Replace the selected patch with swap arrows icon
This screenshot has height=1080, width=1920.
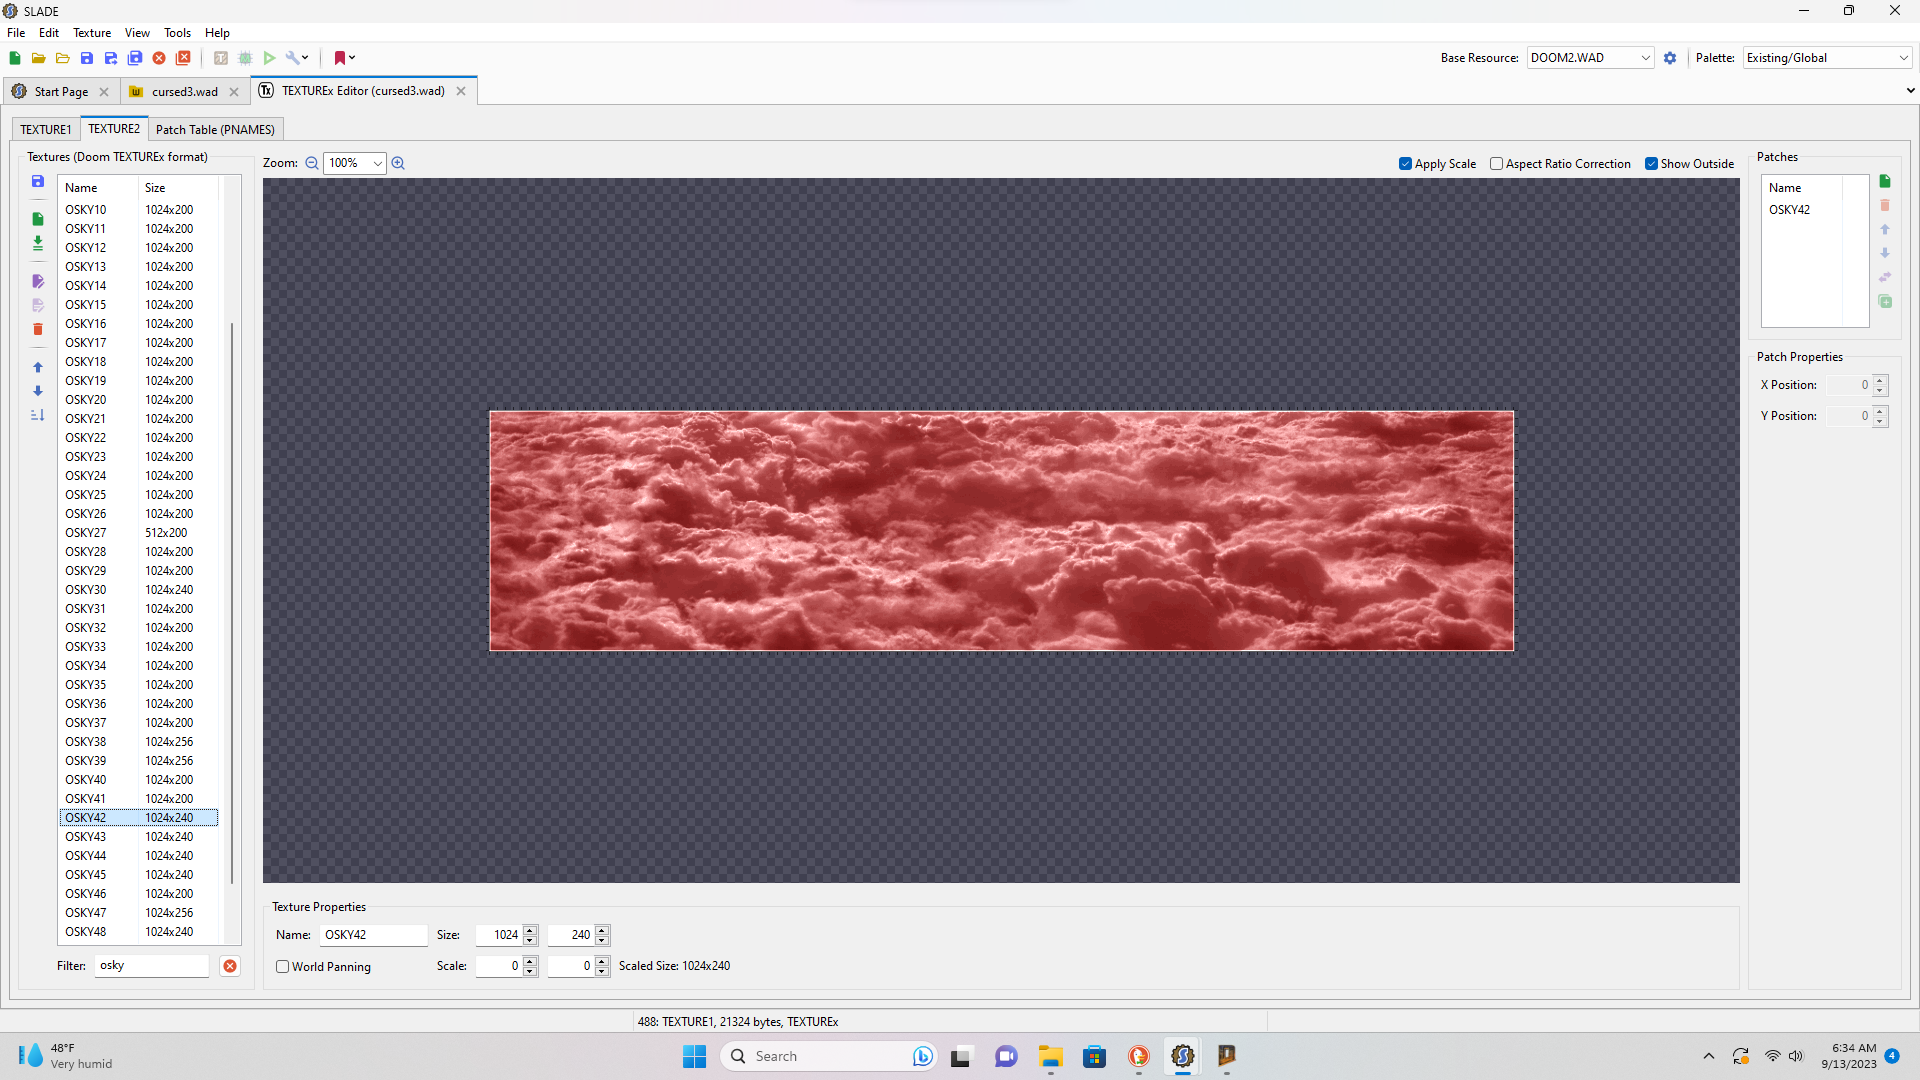pyautogui.click(x=1885, y=277)
